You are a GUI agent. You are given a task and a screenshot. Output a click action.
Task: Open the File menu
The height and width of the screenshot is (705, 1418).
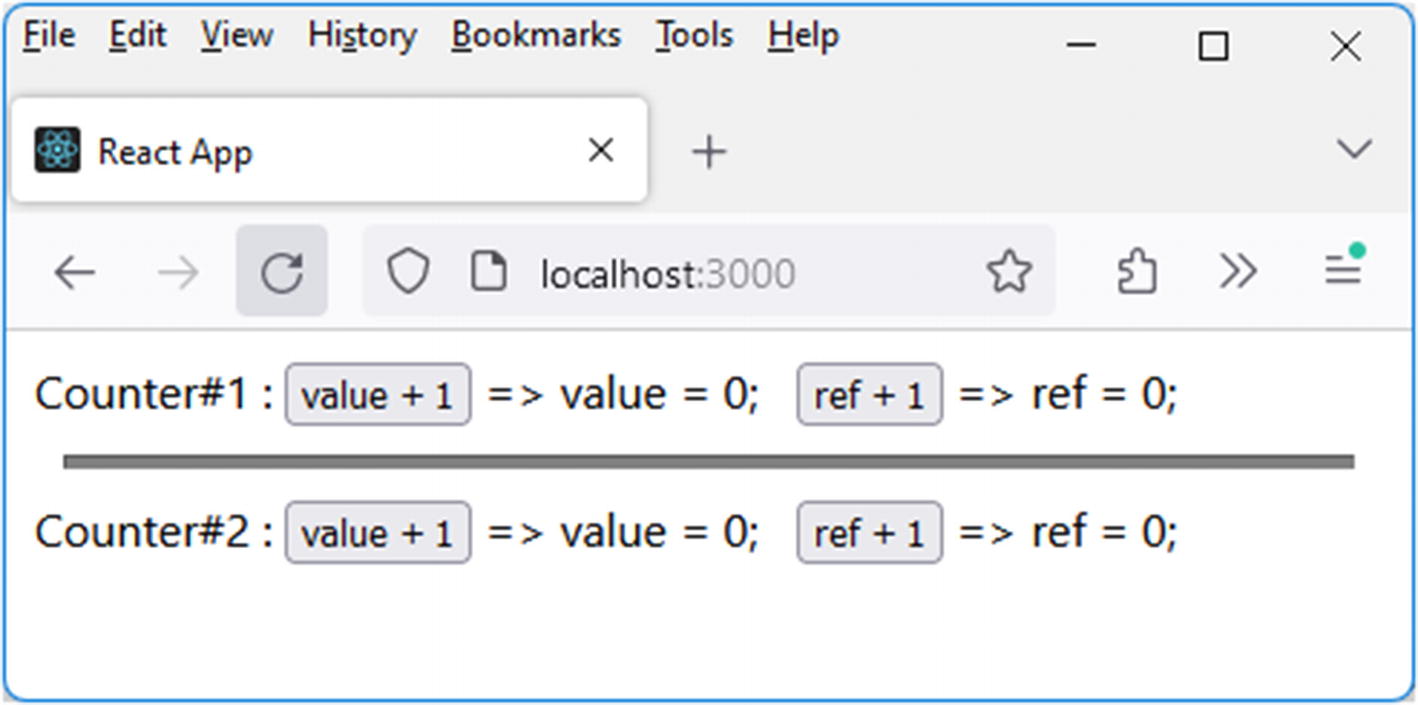coord(49,36)
